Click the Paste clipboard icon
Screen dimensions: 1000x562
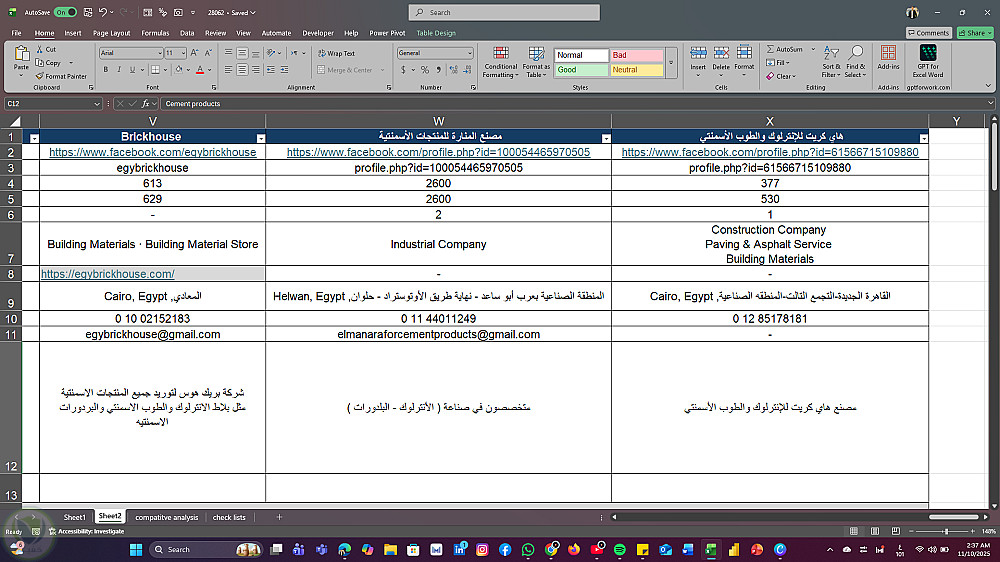click(x=21, y=54)
